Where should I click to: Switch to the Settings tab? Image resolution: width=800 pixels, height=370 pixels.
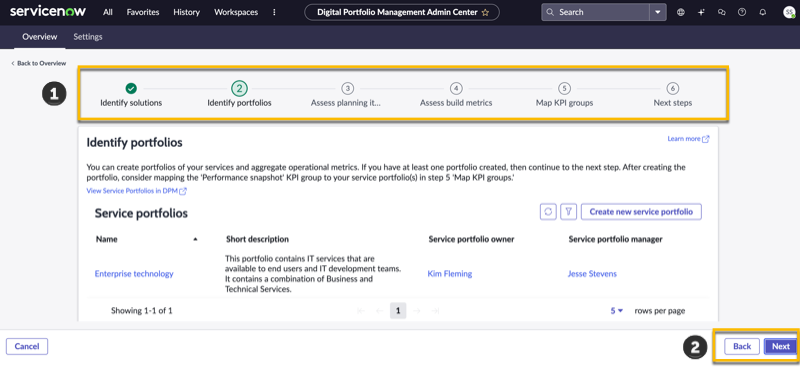(88, 37)
